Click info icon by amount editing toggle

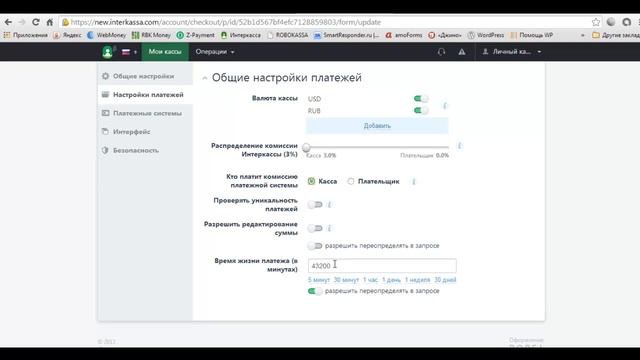coord(329,228)
